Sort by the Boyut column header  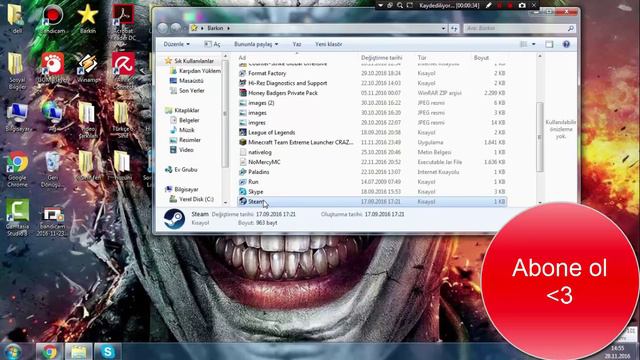click(481, 58)
